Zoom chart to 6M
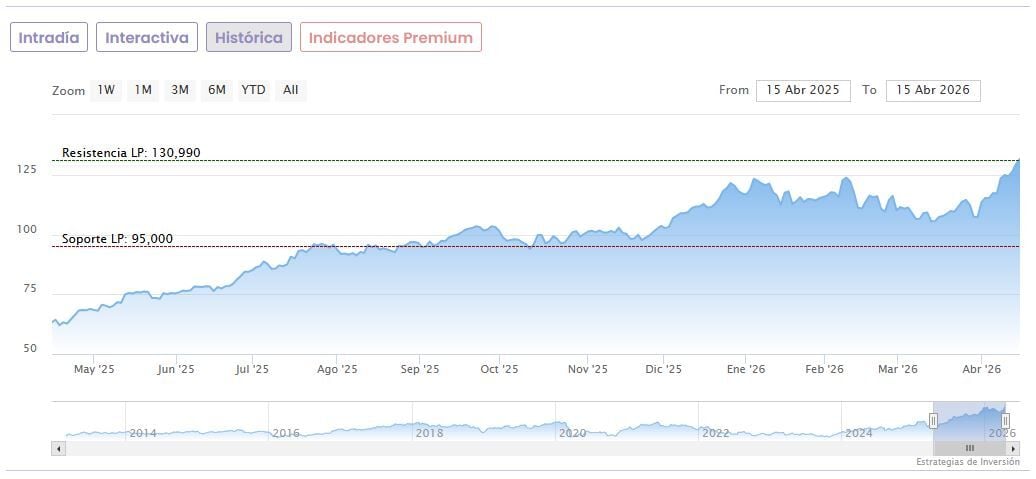 coord(217,90)
